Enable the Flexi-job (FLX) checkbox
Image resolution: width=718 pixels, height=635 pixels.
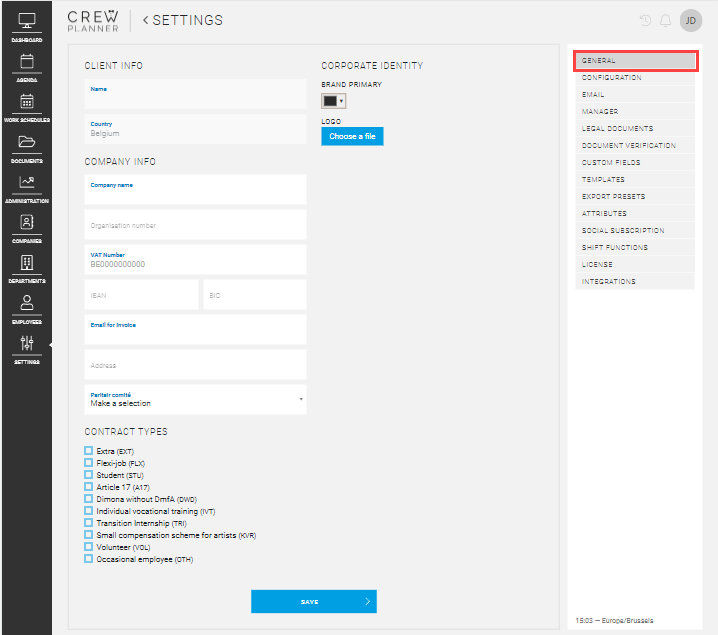click(x=89, y=463)
